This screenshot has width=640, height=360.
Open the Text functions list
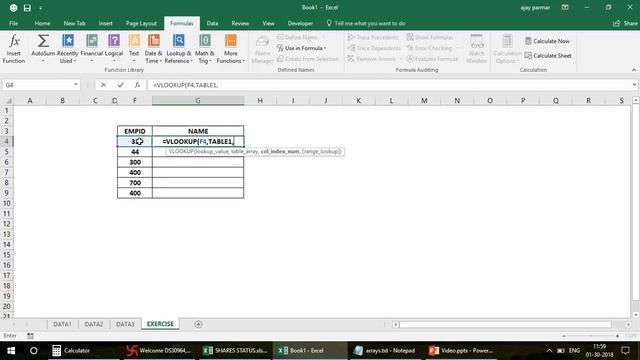click(134, 49)
